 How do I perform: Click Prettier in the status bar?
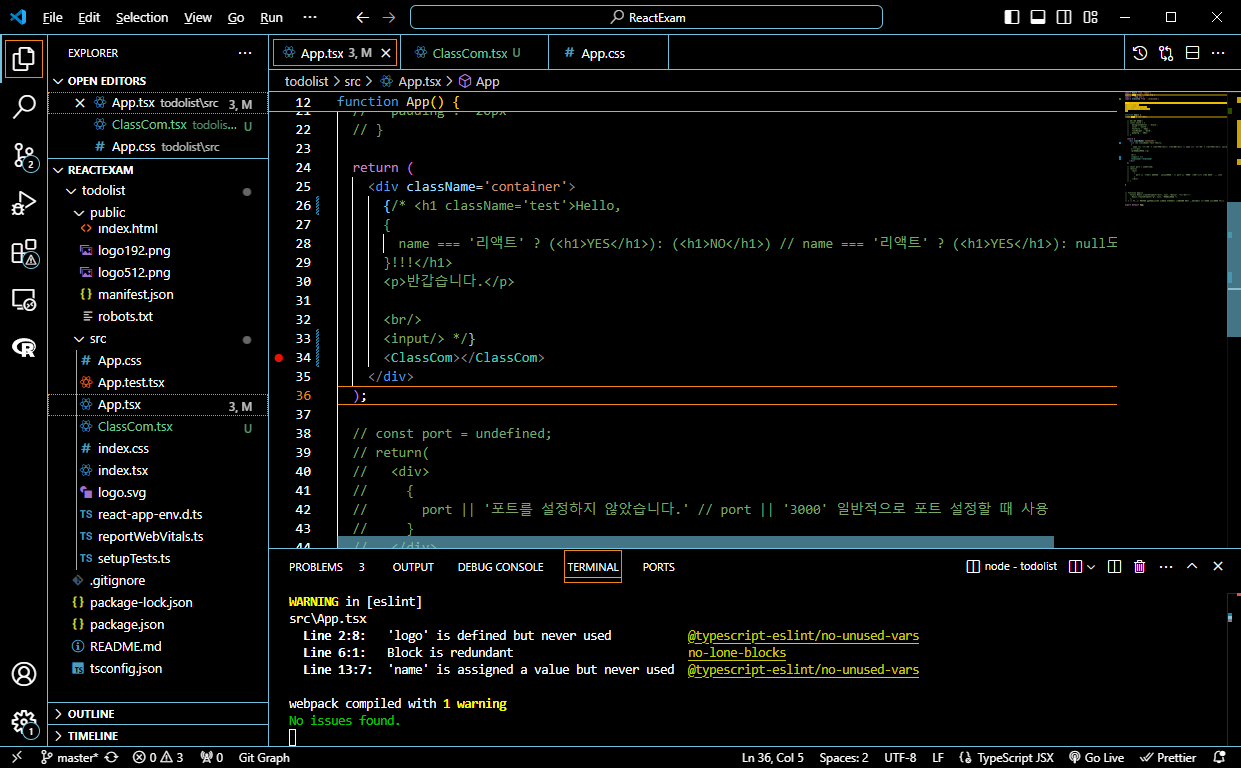point(1168,757)
